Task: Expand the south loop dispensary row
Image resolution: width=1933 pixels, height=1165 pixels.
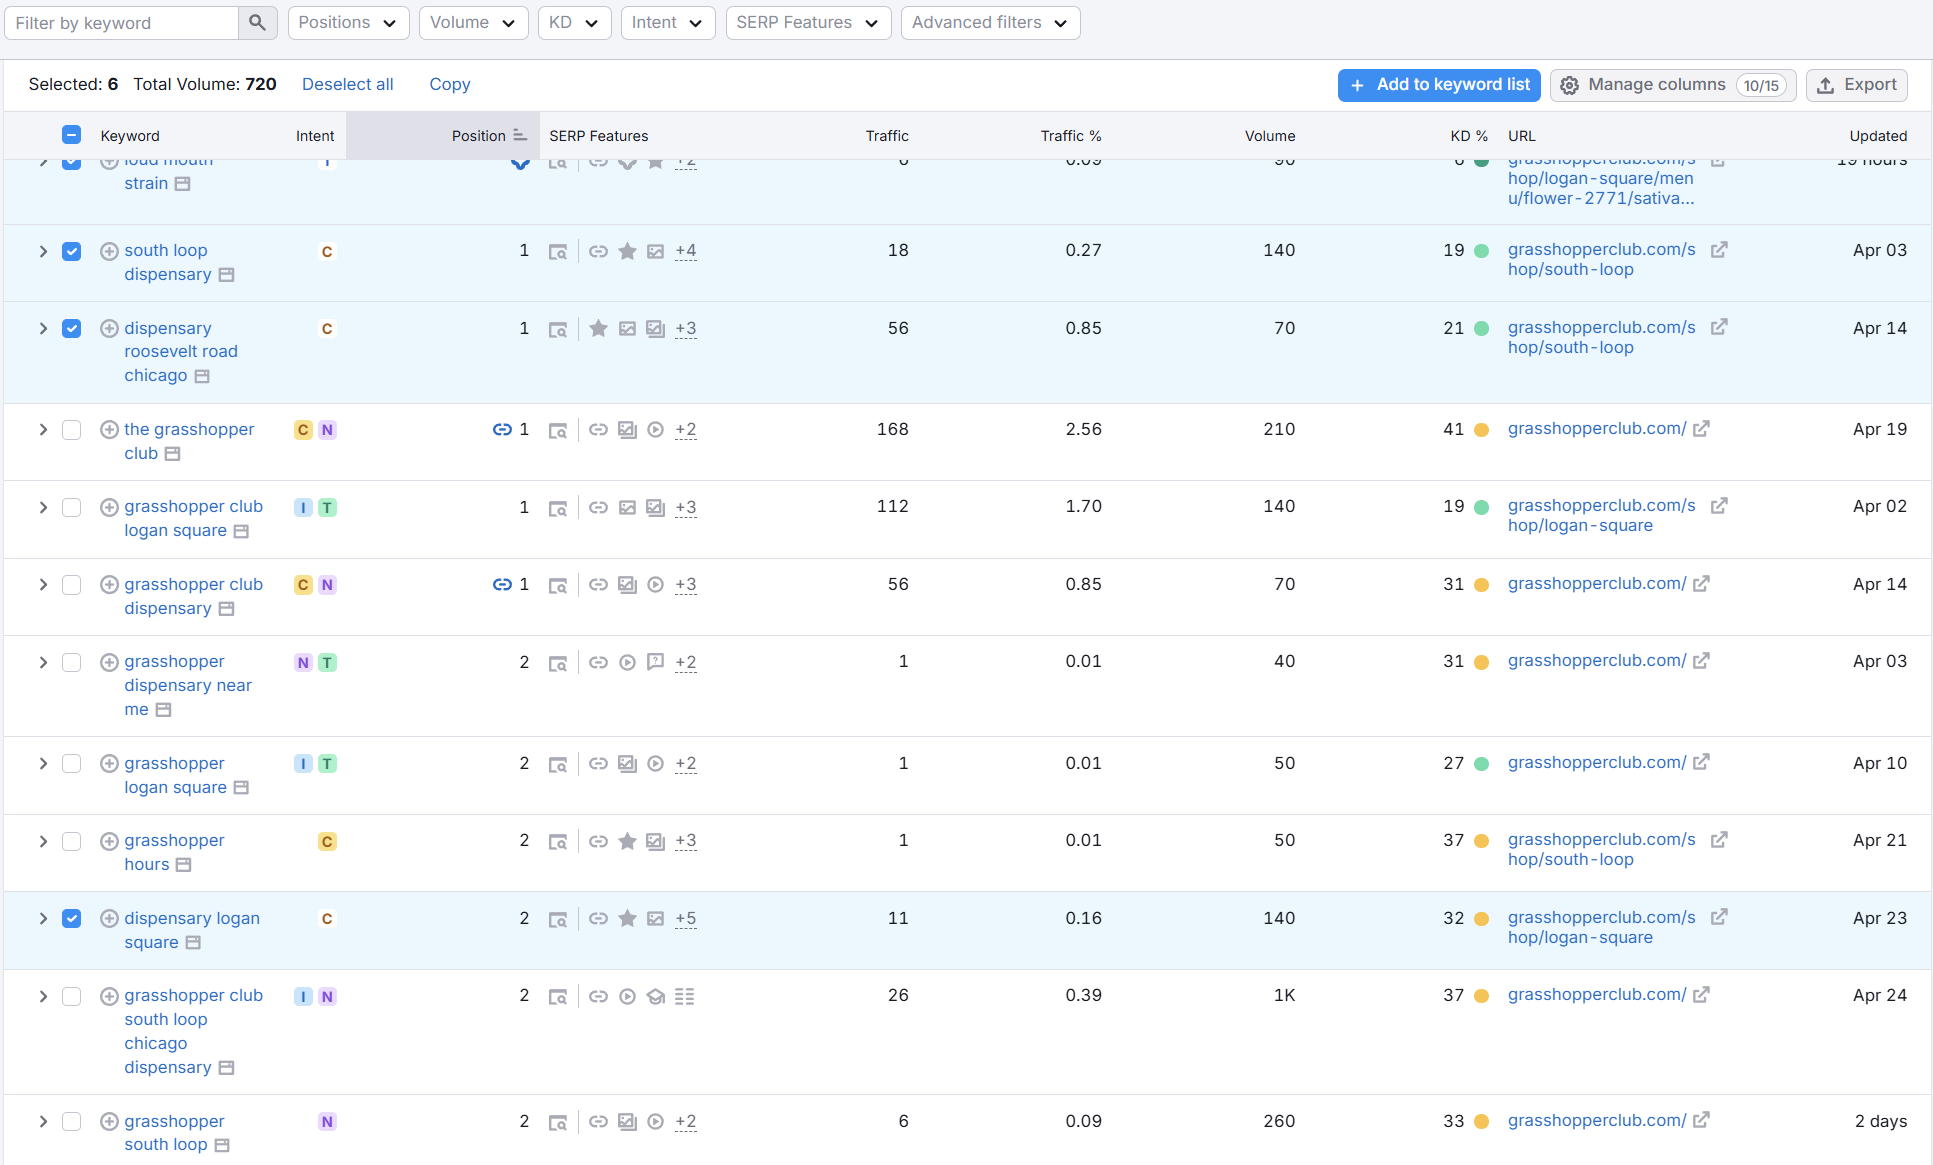Action: (43, 251)
